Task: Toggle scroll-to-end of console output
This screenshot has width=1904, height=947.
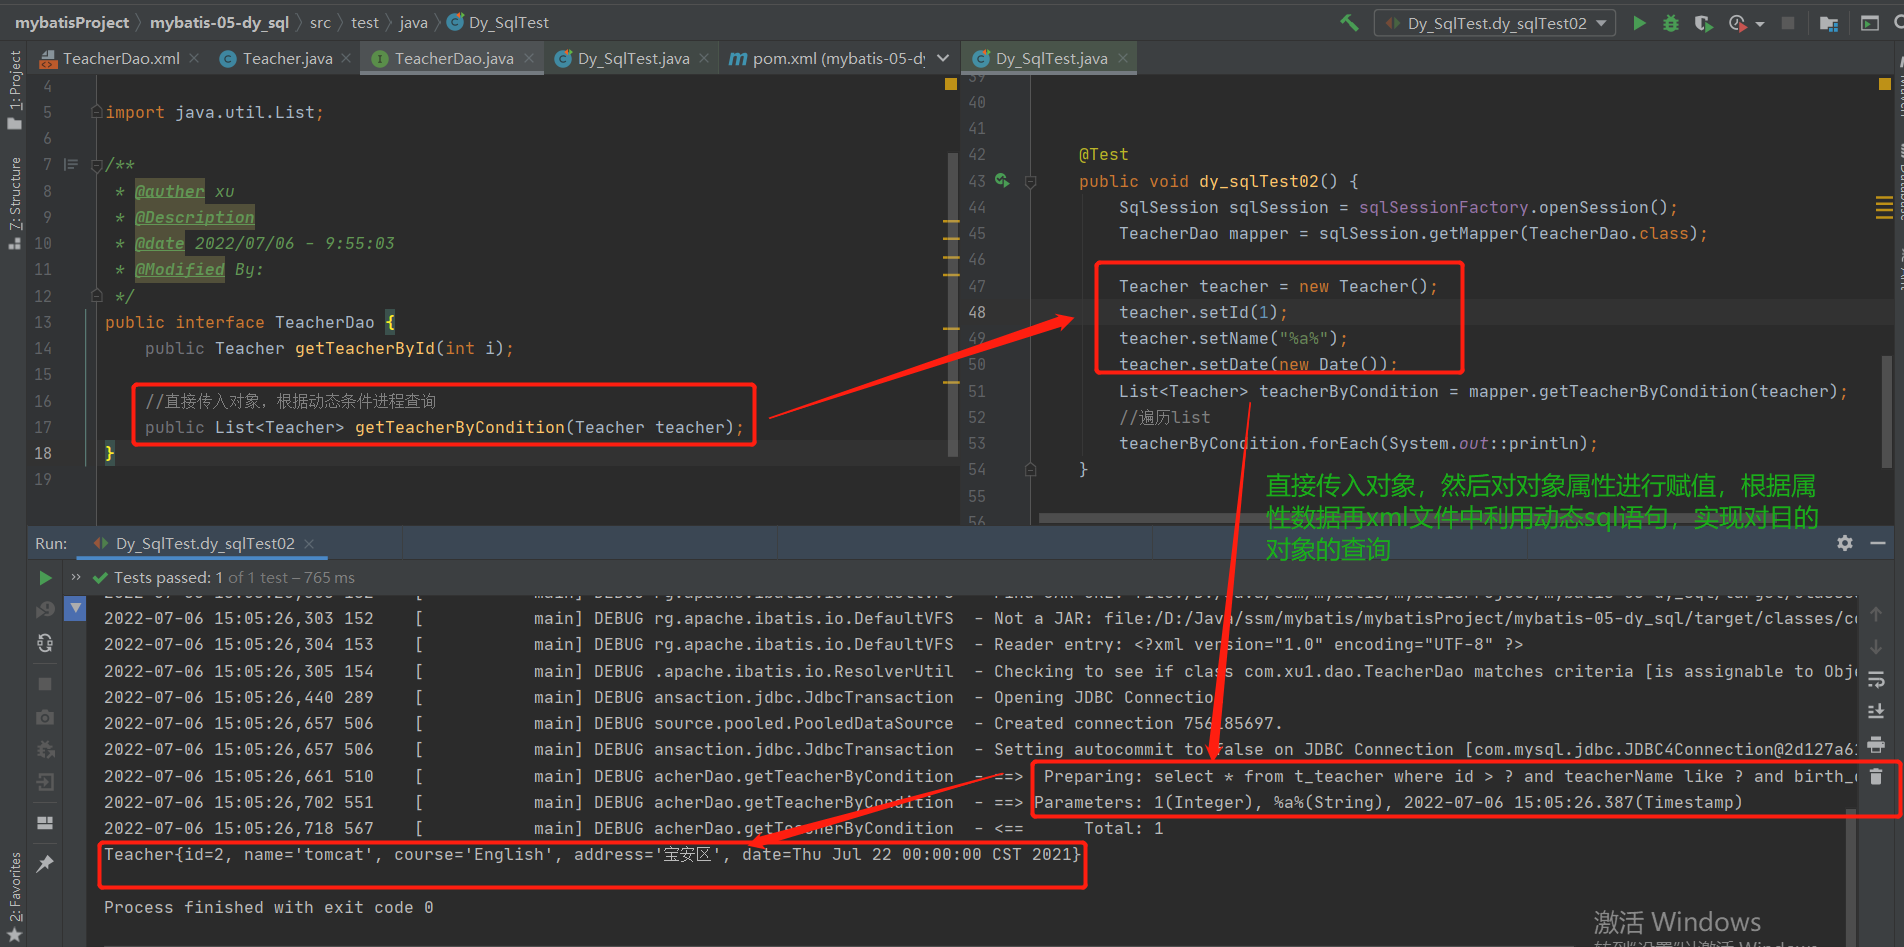Action: click(x=1876, y=712)
